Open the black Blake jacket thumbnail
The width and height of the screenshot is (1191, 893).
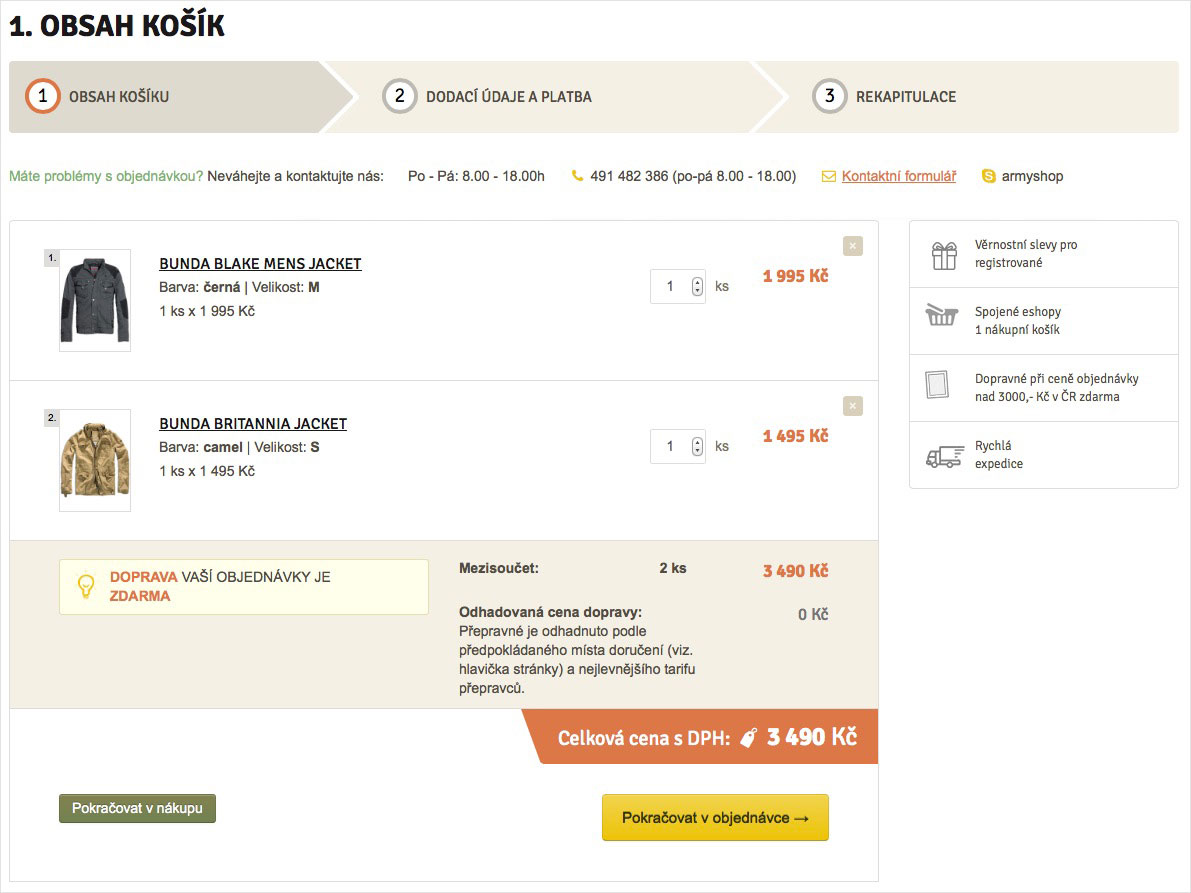click(x=95, y=300)
